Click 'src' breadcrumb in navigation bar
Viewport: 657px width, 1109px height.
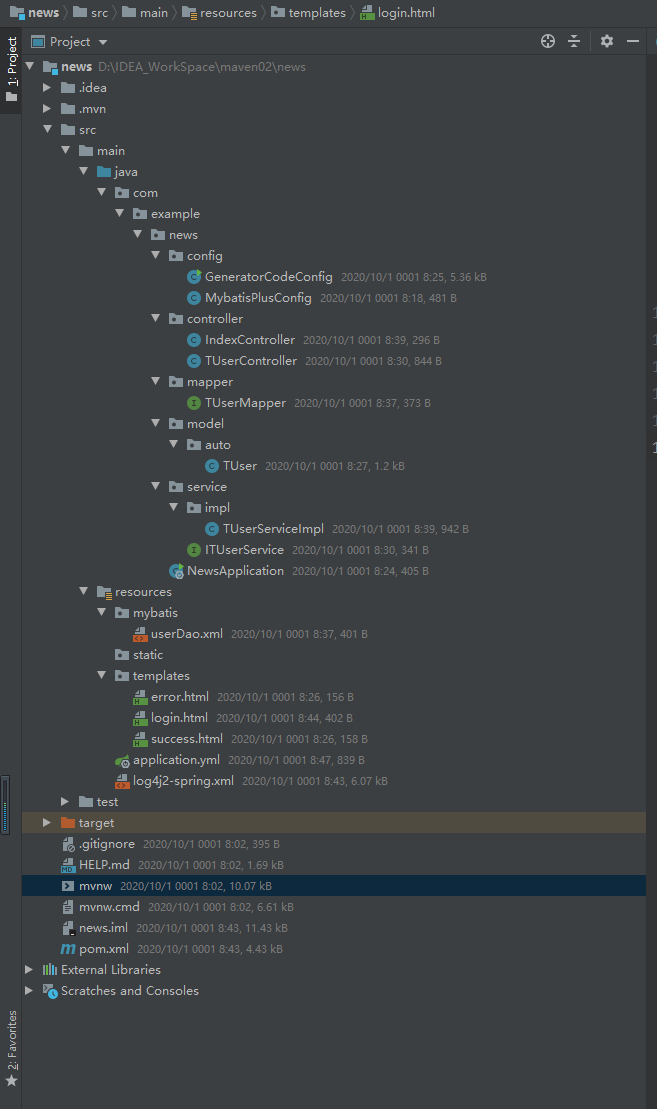coord(91,13)
